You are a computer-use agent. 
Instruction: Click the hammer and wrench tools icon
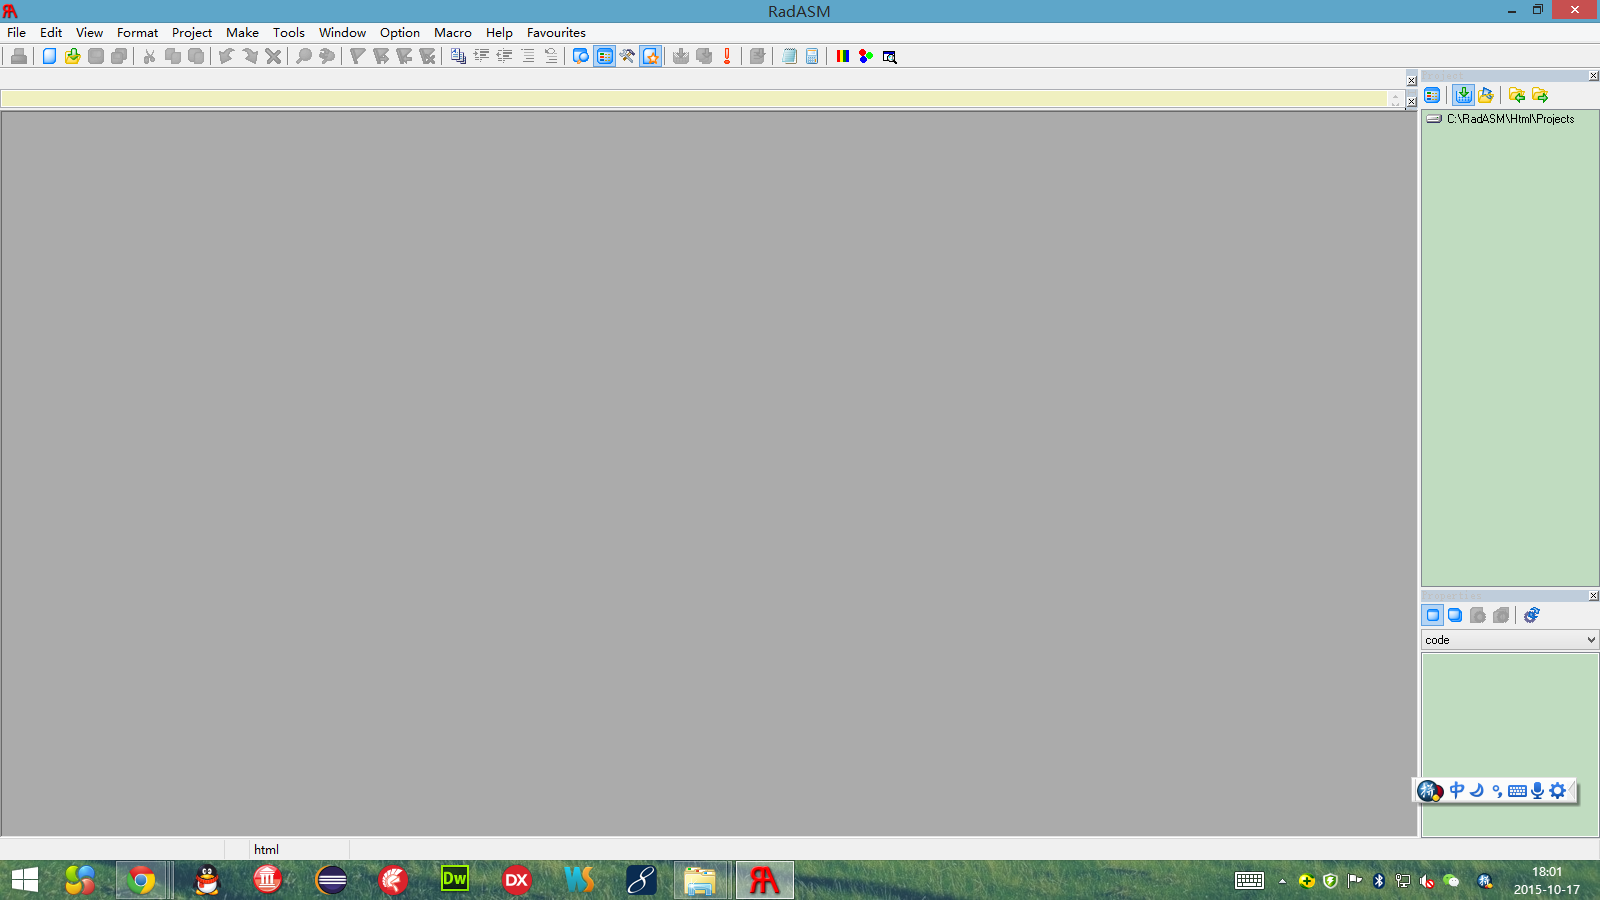tap(627, 56)
